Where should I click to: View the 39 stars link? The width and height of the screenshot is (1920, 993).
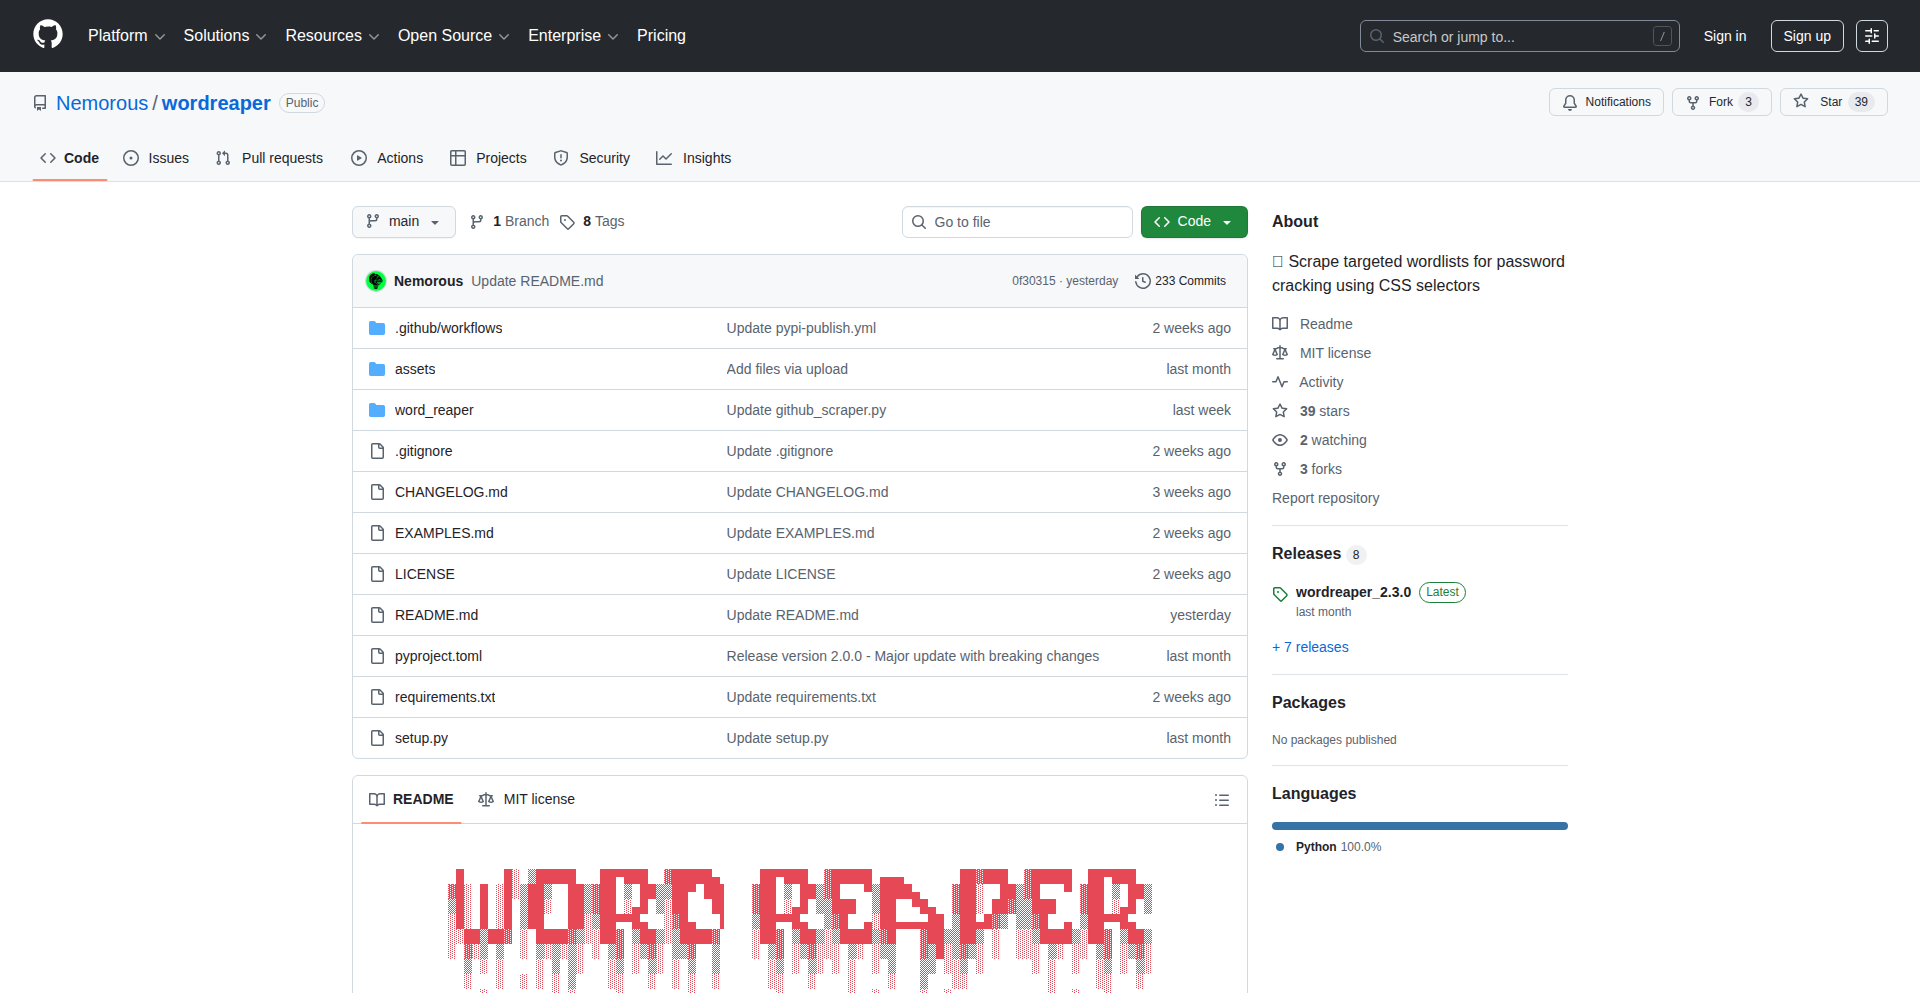pyautogui.click(x=1311, y=411)
